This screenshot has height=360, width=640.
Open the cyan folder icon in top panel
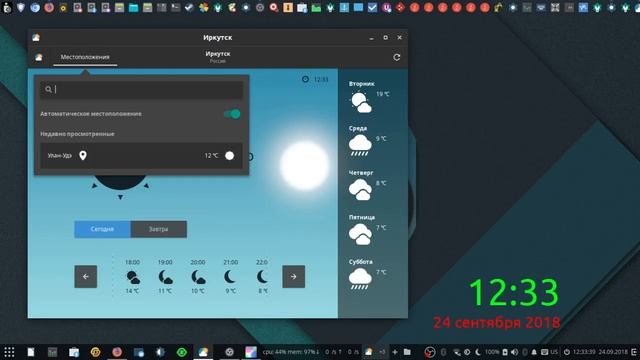coord(133,7)
